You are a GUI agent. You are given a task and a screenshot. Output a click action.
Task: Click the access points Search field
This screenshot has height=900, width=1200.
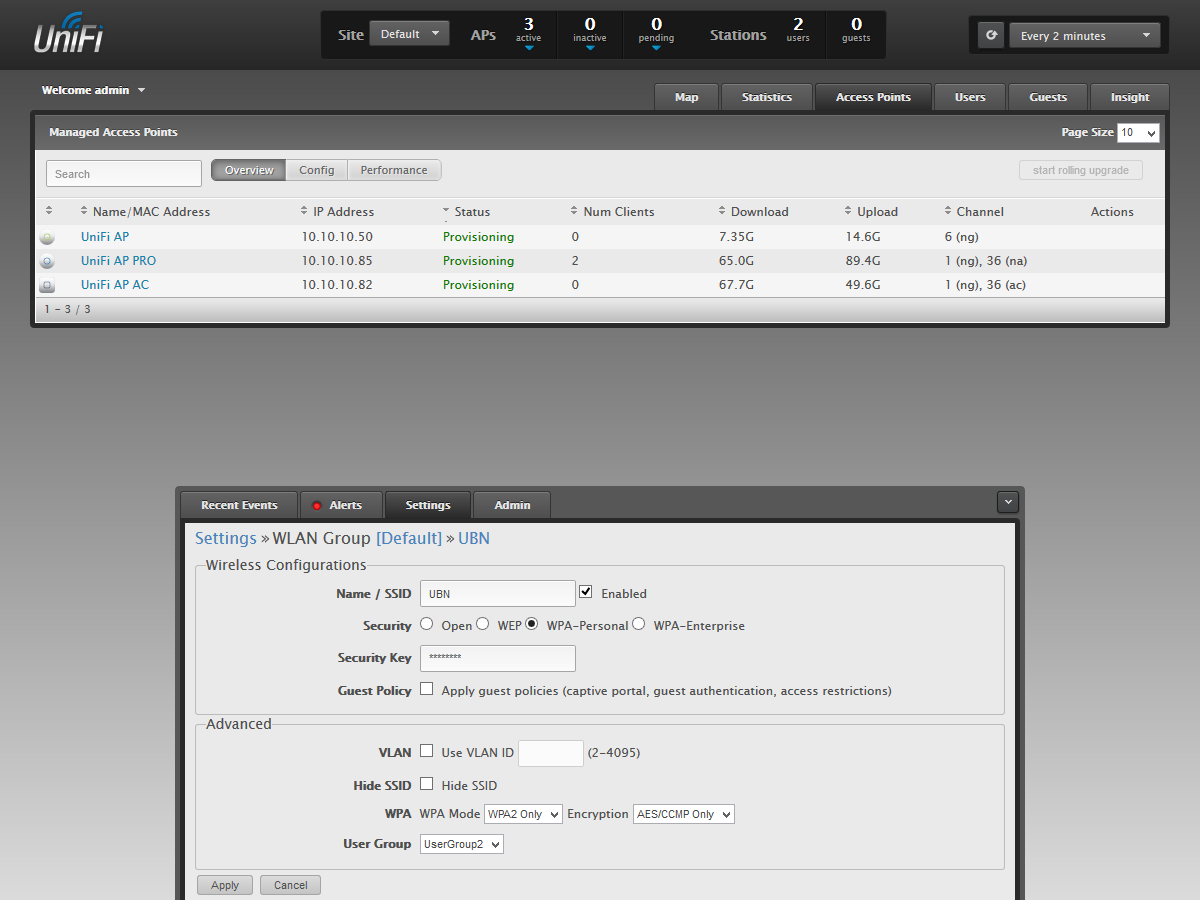coord(124,173)
